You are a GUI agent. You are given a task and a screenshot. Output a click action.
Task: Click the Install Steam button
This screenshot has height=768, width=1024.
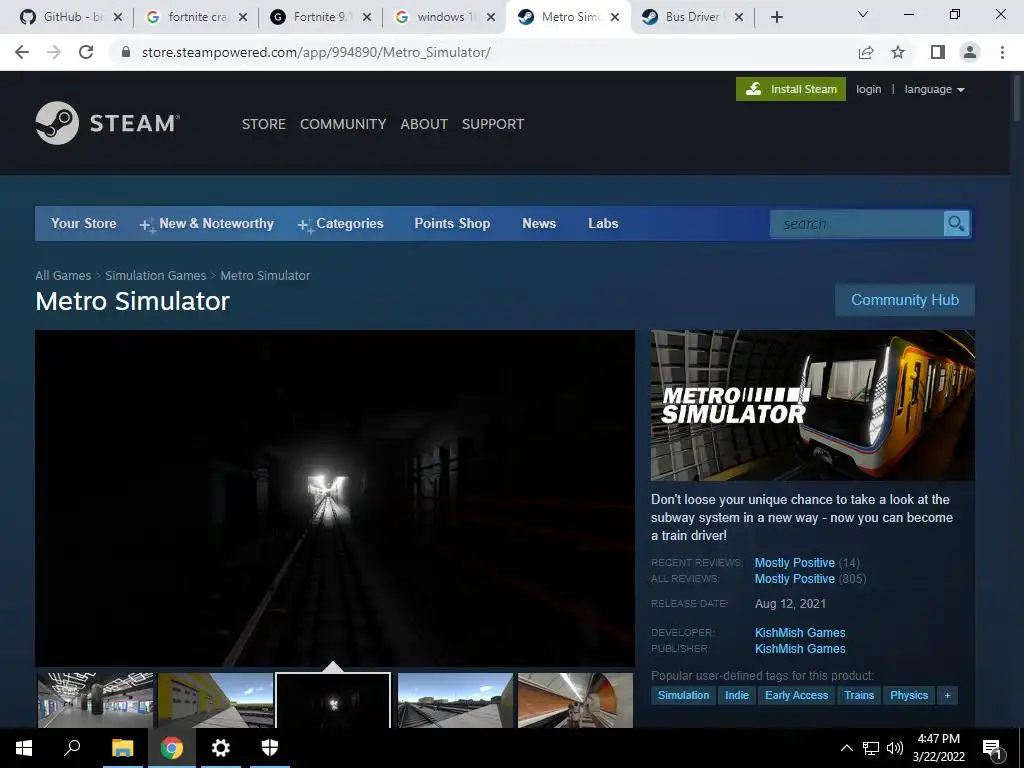click(791, 89)
